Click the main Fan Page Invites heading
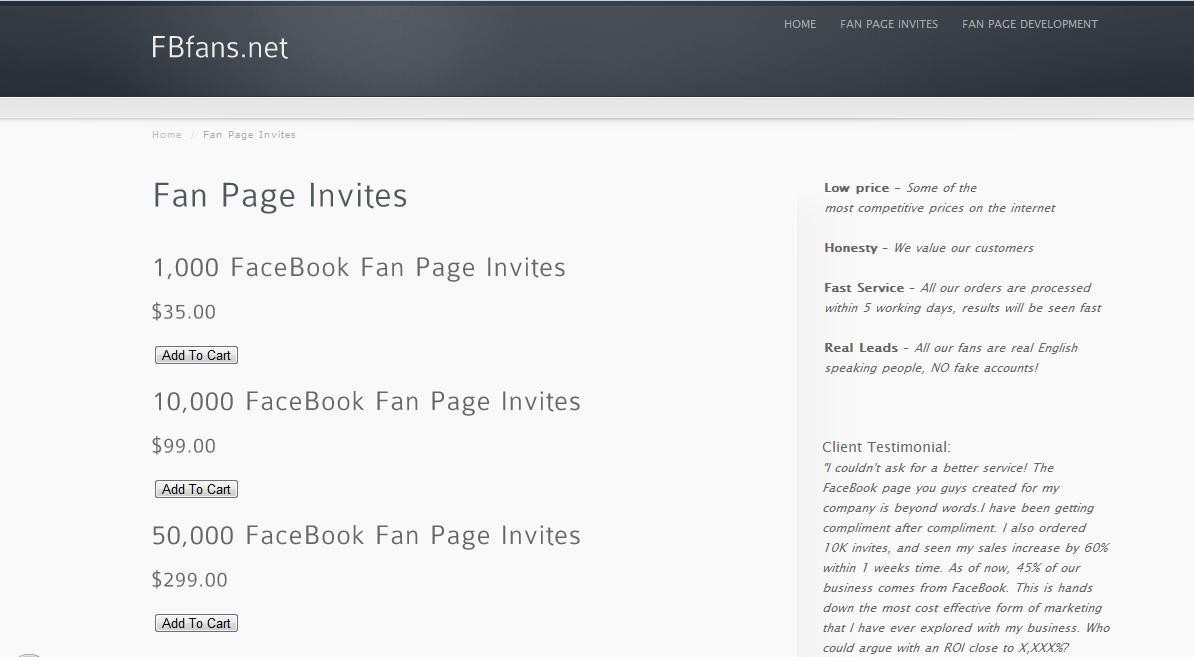 pos(280,195)
